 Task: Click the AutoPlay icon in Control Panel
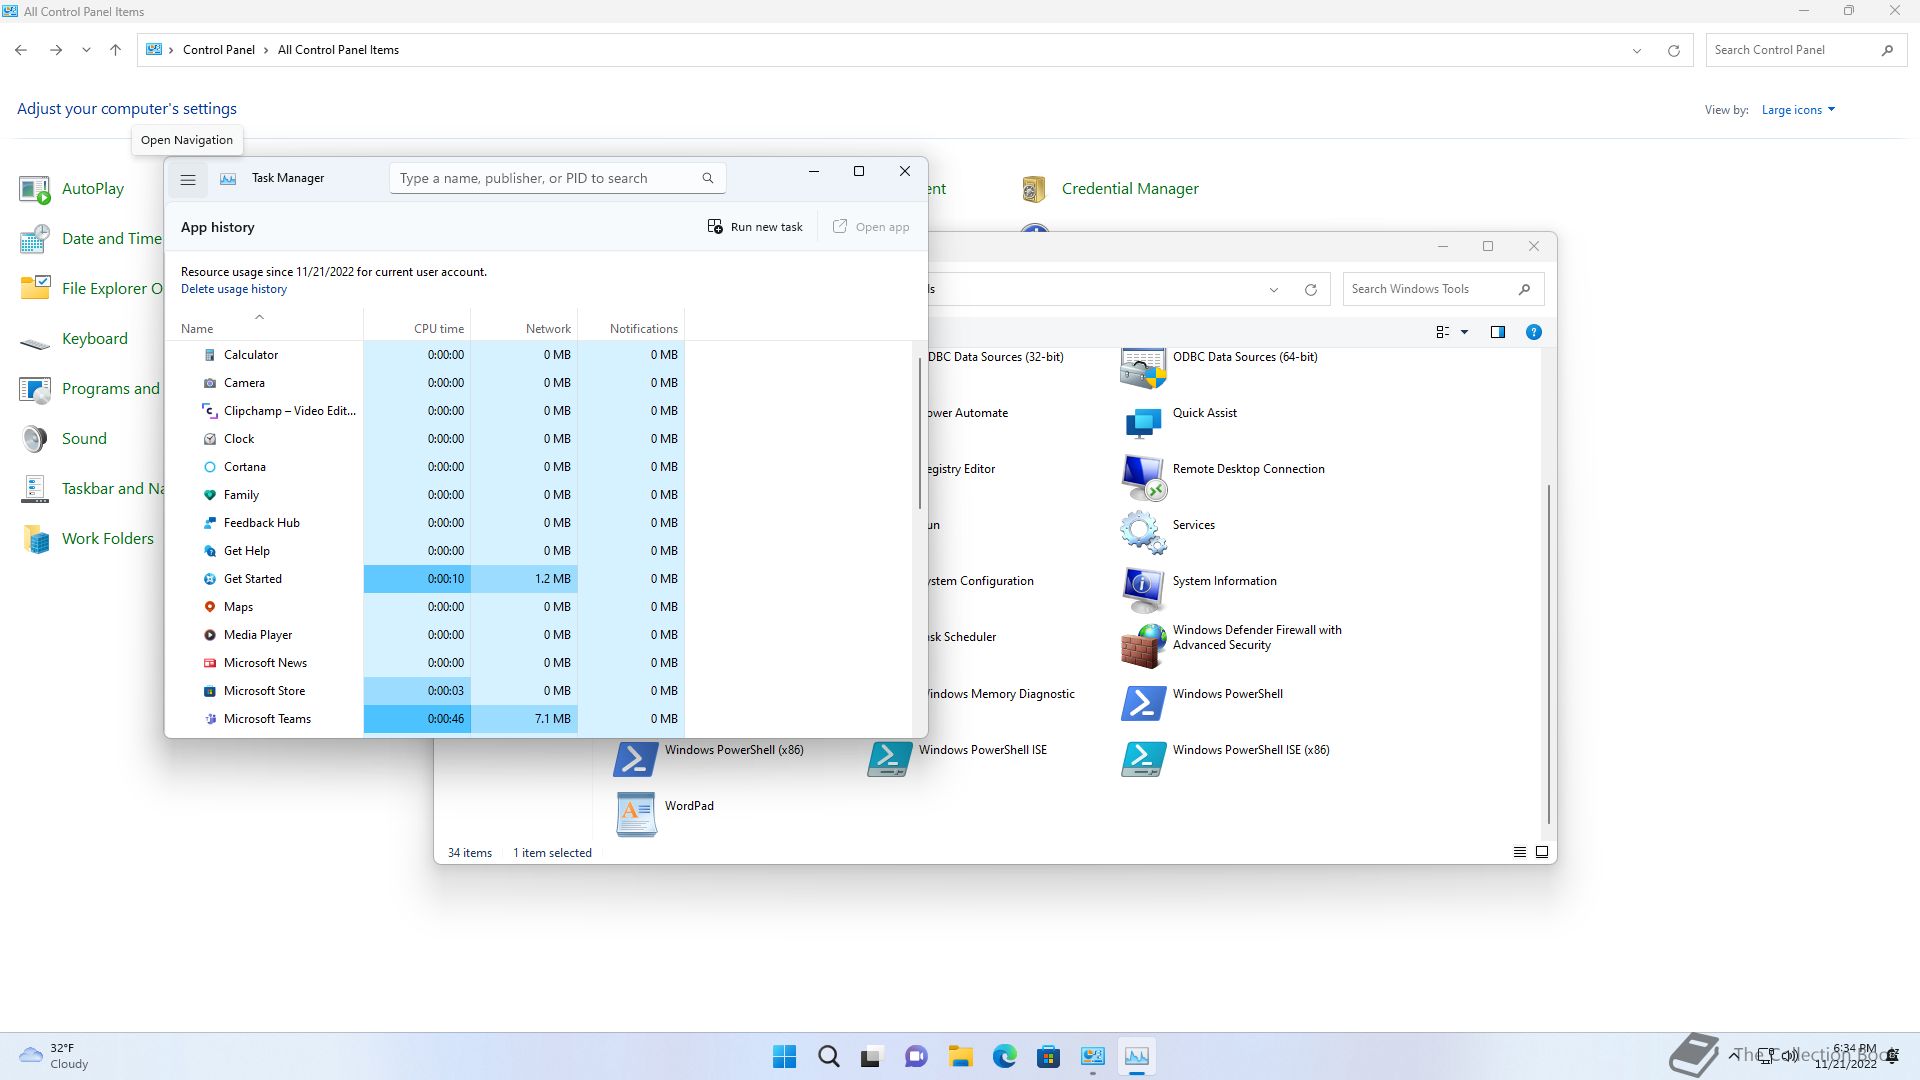point(35,189)
